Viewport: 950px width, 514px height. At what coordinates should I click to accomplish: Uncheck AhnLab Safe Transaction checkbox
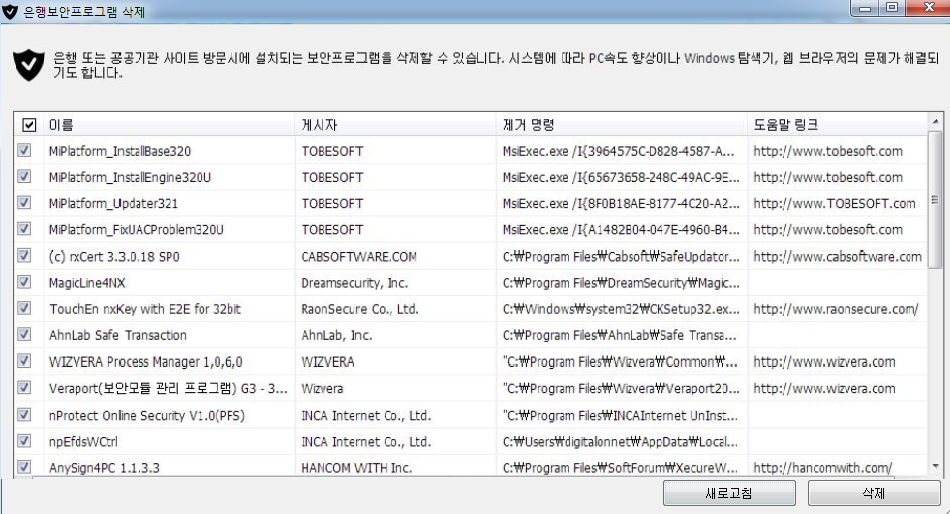tap(24, 335)
